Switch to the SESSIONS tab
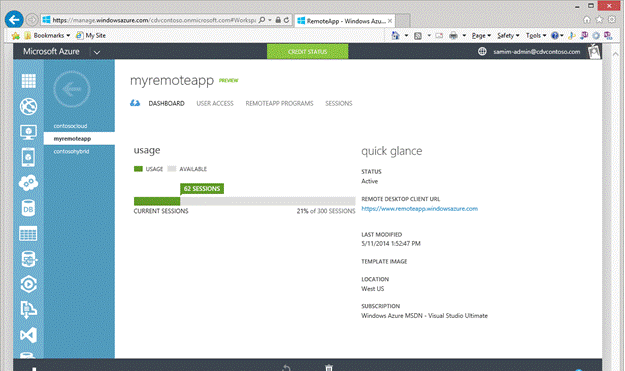Screen dimensions: 625x371 (339, 104)
